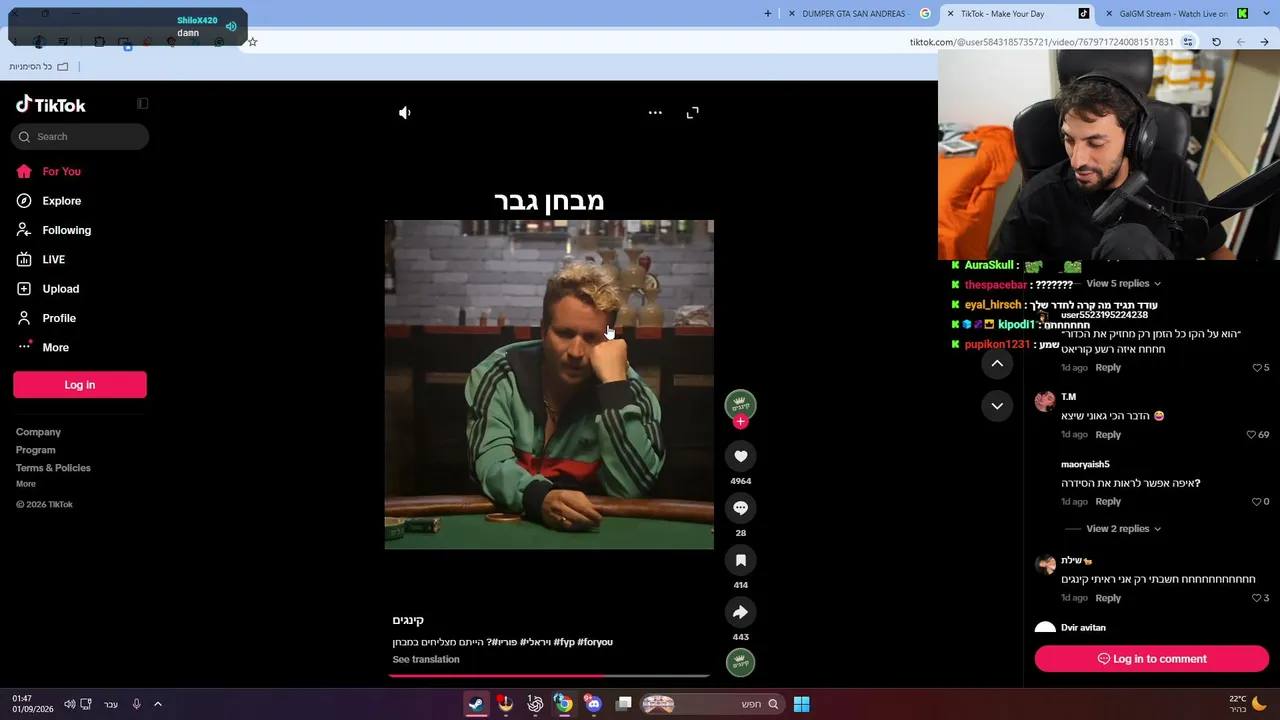The image size is (1280, 720).
Task: Expand the Company footer section
Action: pyautogui.click(x=38, y=432)
